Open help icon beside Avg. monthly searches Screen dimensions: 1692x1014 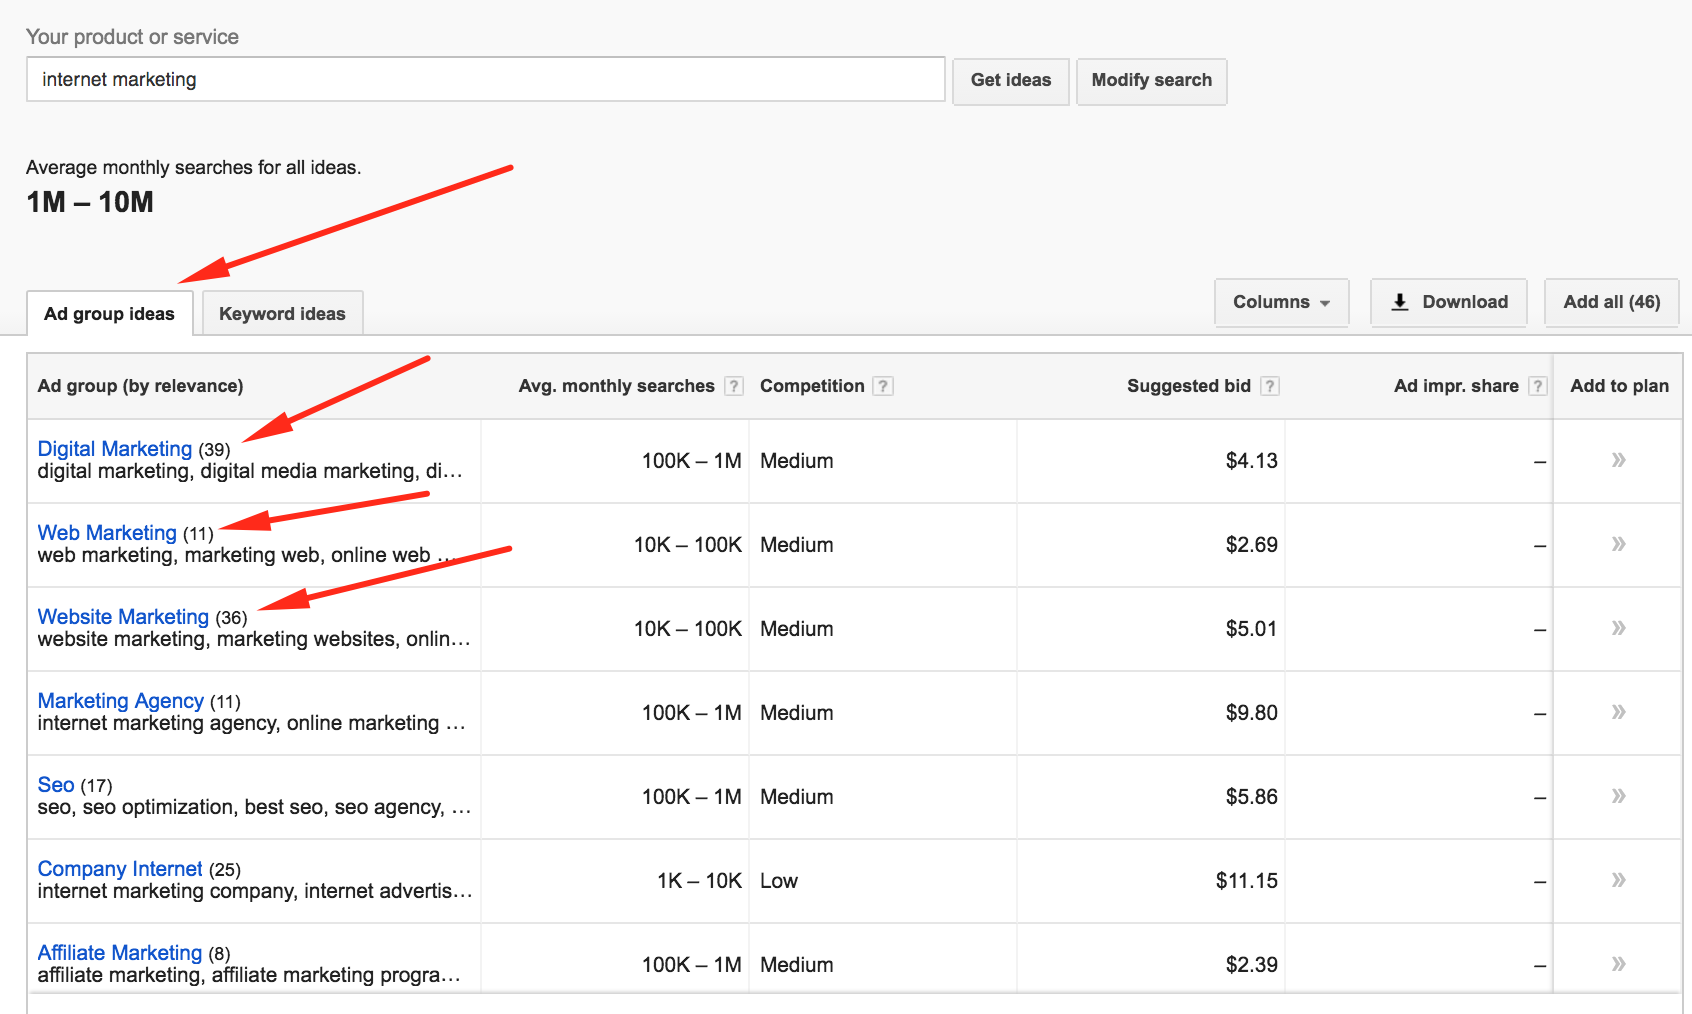(x=734, y=386)
